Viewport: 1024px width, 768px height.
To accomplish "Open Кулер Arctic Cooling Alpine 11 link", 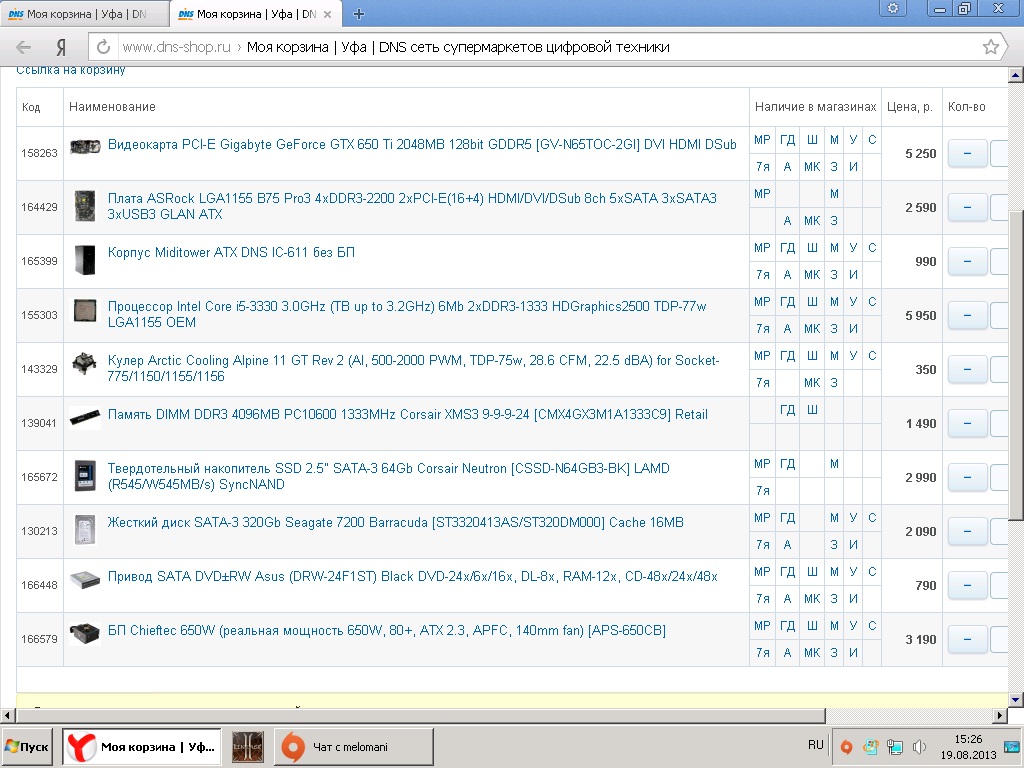I will [413, 368].
